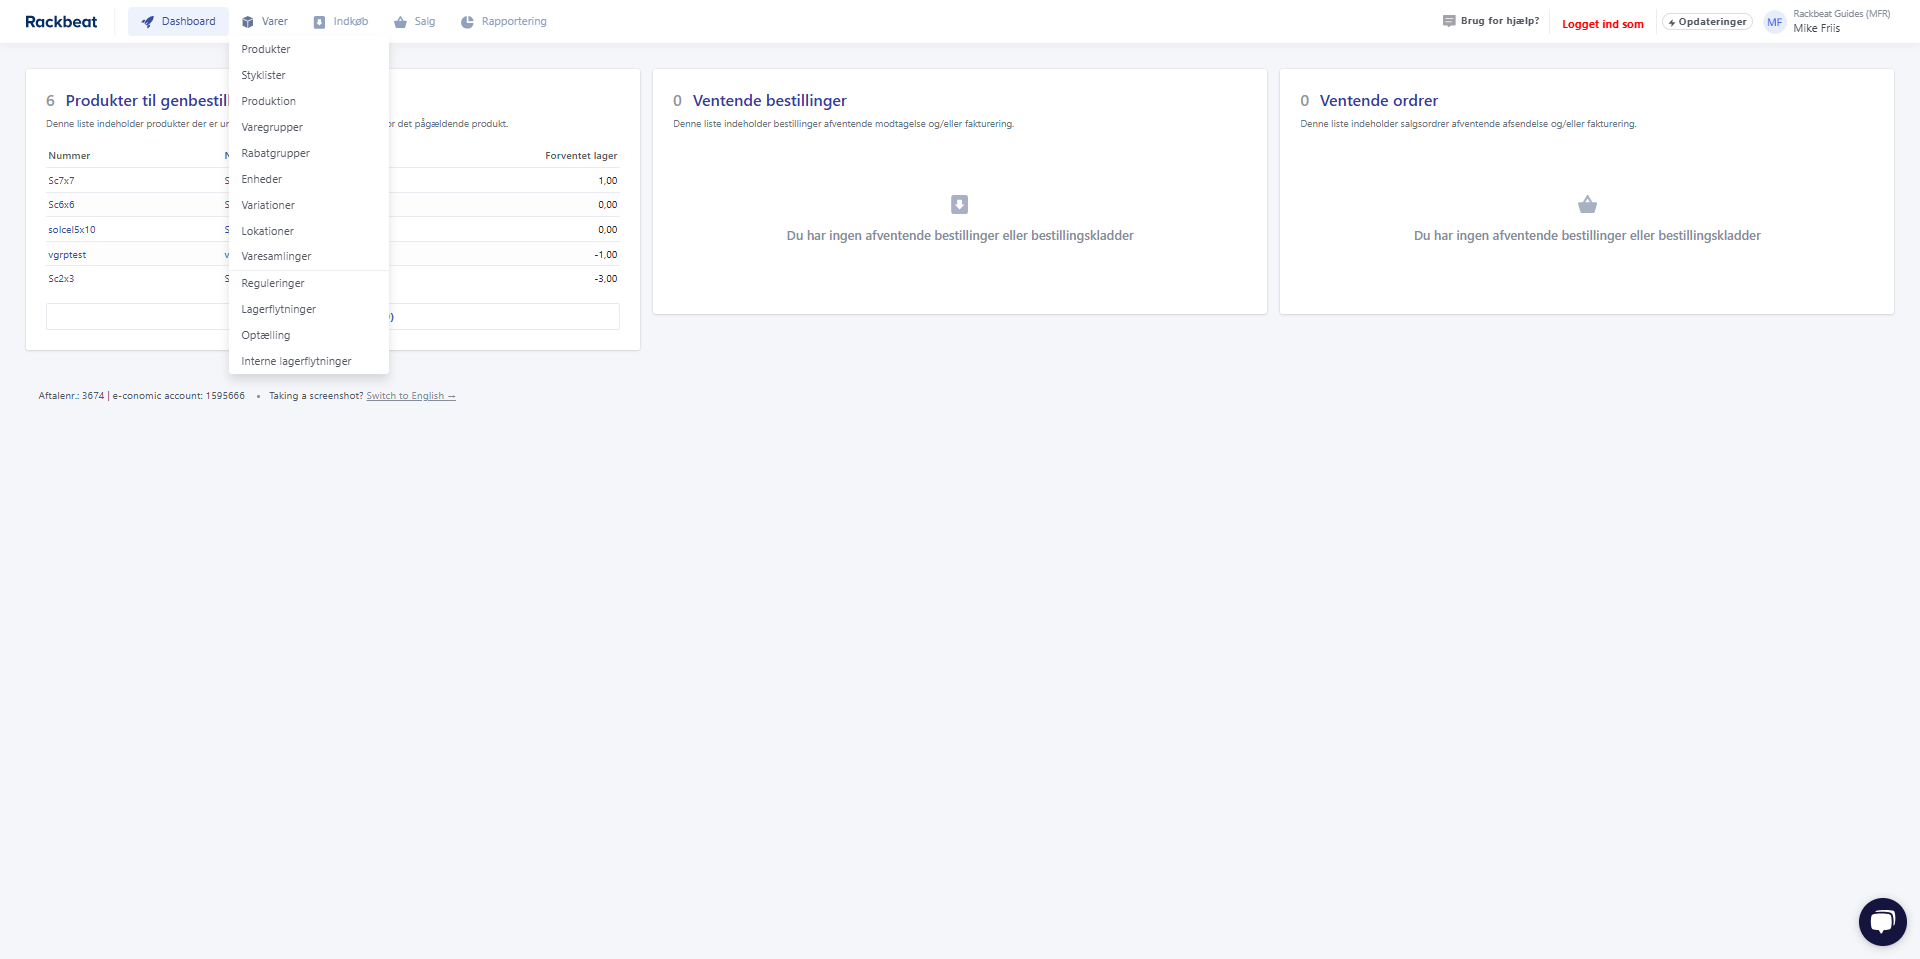1920x959 pixels.
Task: Click the Ventende bestillinger heading
Action: point(770,101)
